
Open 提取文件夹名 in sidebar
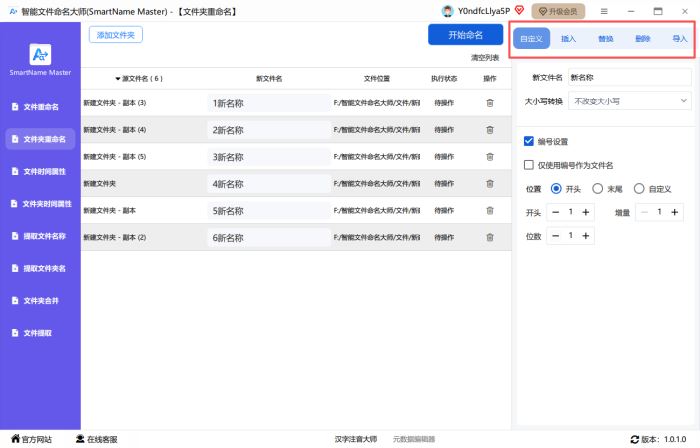(x=40, y=268)
